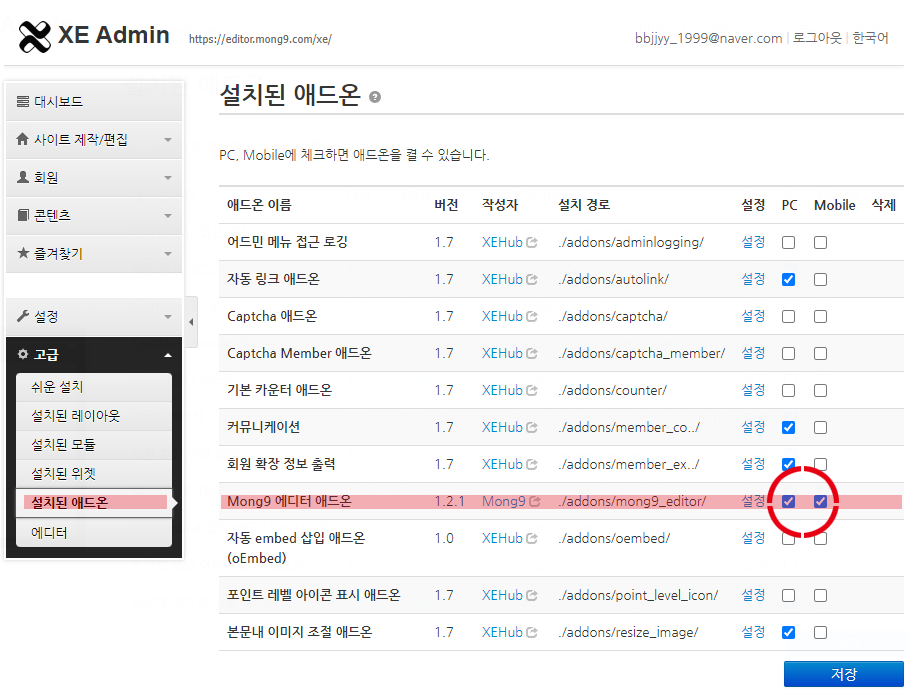Click the help icon beside 설치된 애드온 title
The image size is (910, 693).
(x=375, y=97)
